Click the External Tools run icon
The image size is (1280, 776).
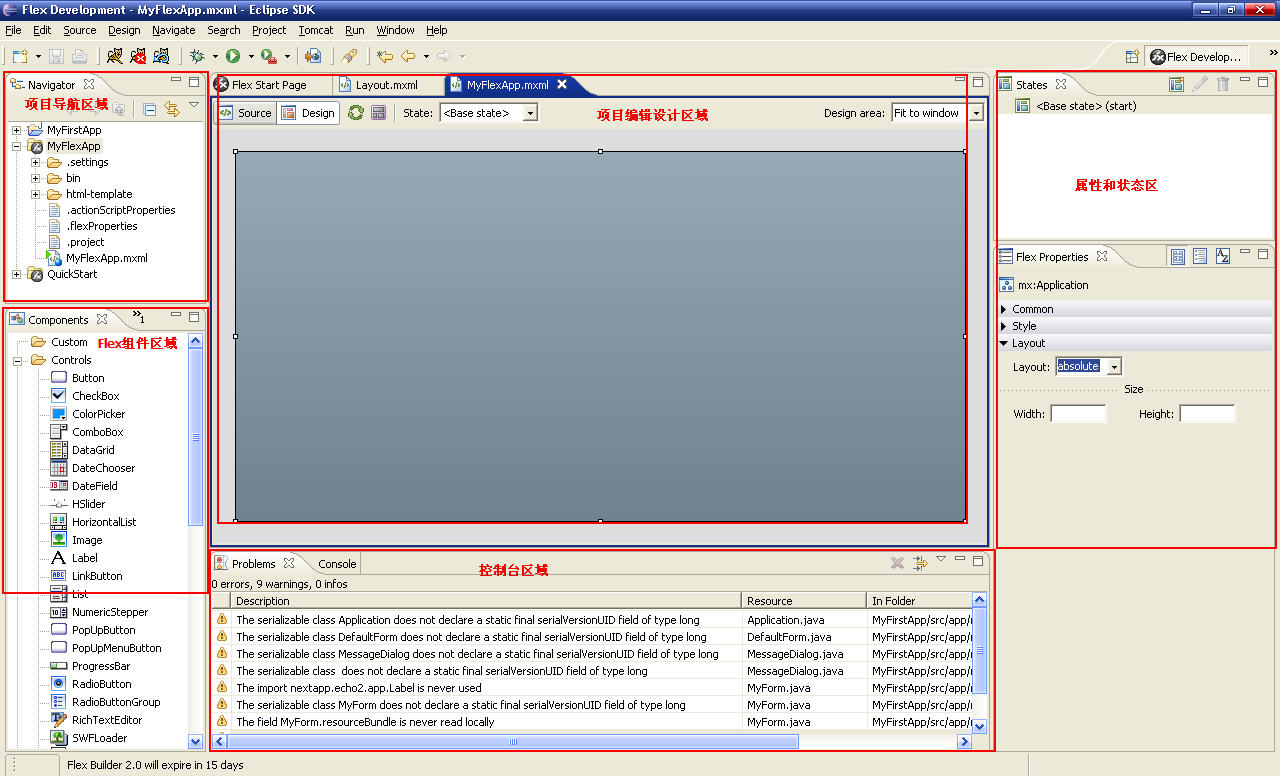pos(268,56)
